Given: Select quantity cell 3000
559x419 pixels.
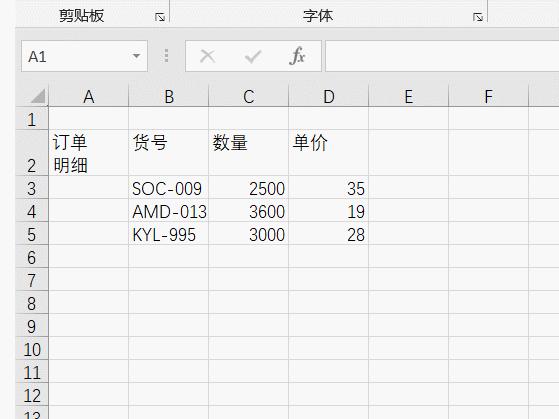Looking at the screenshot, I should click(248, 233).
